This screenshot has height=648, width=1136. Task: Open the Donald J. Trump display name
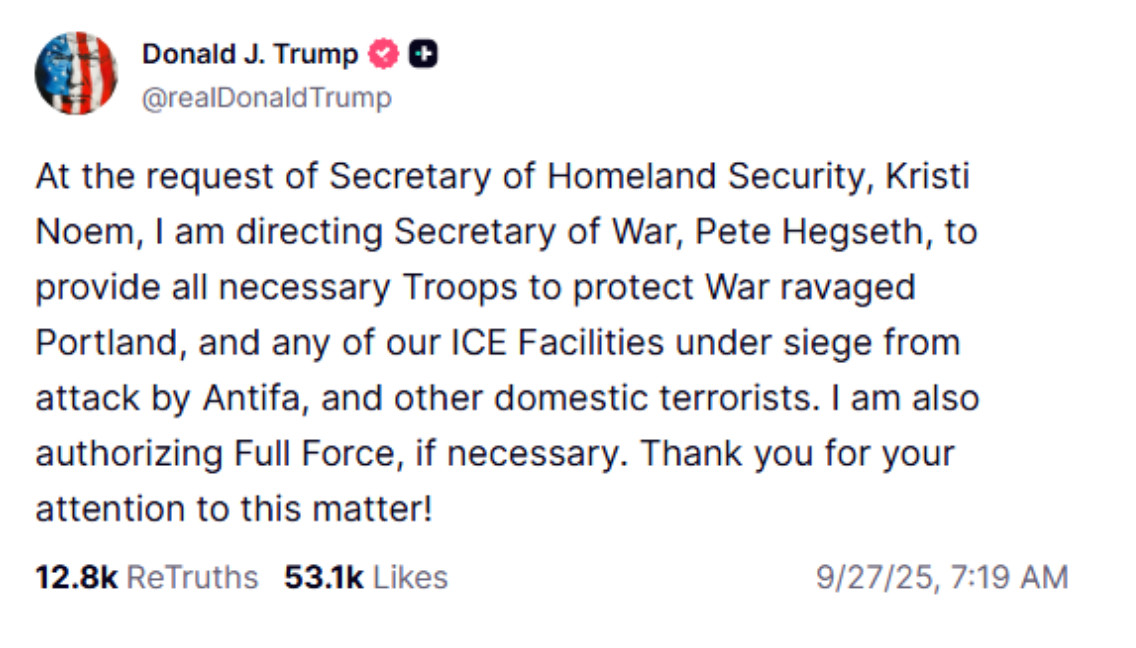pos(249,54)
